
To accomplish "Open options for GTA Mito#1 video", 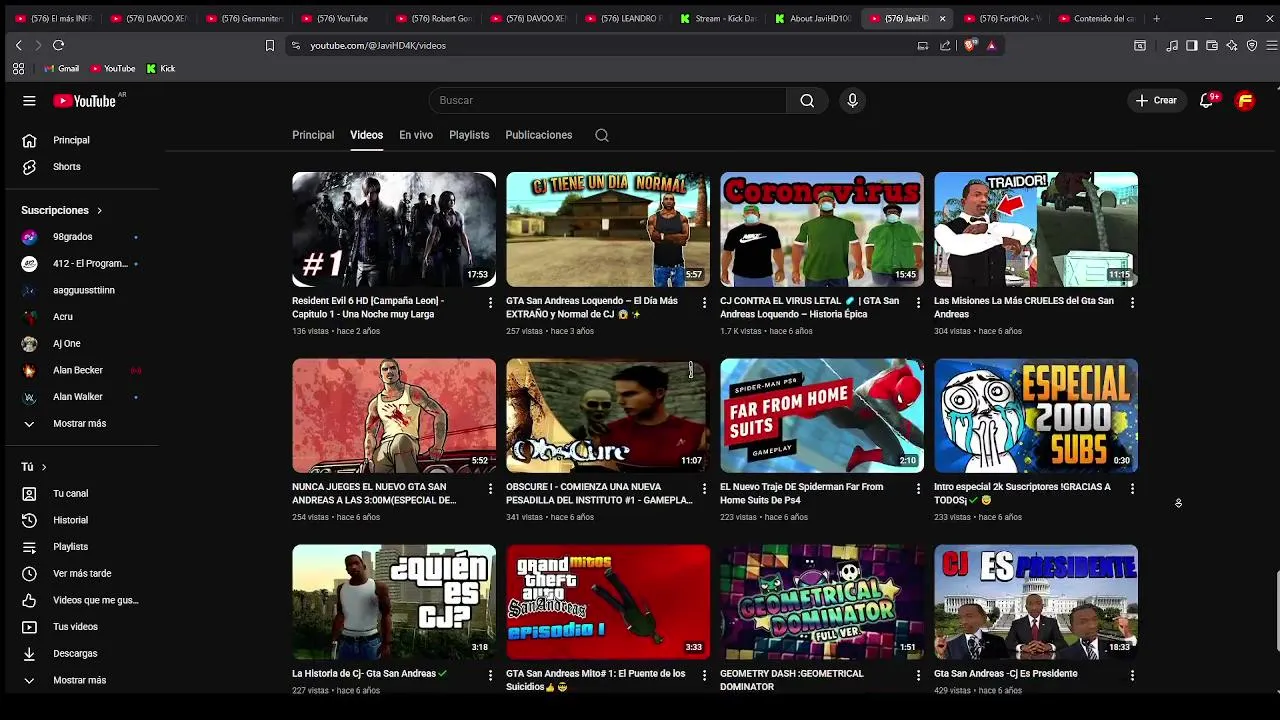I will (x=704, y=675).
